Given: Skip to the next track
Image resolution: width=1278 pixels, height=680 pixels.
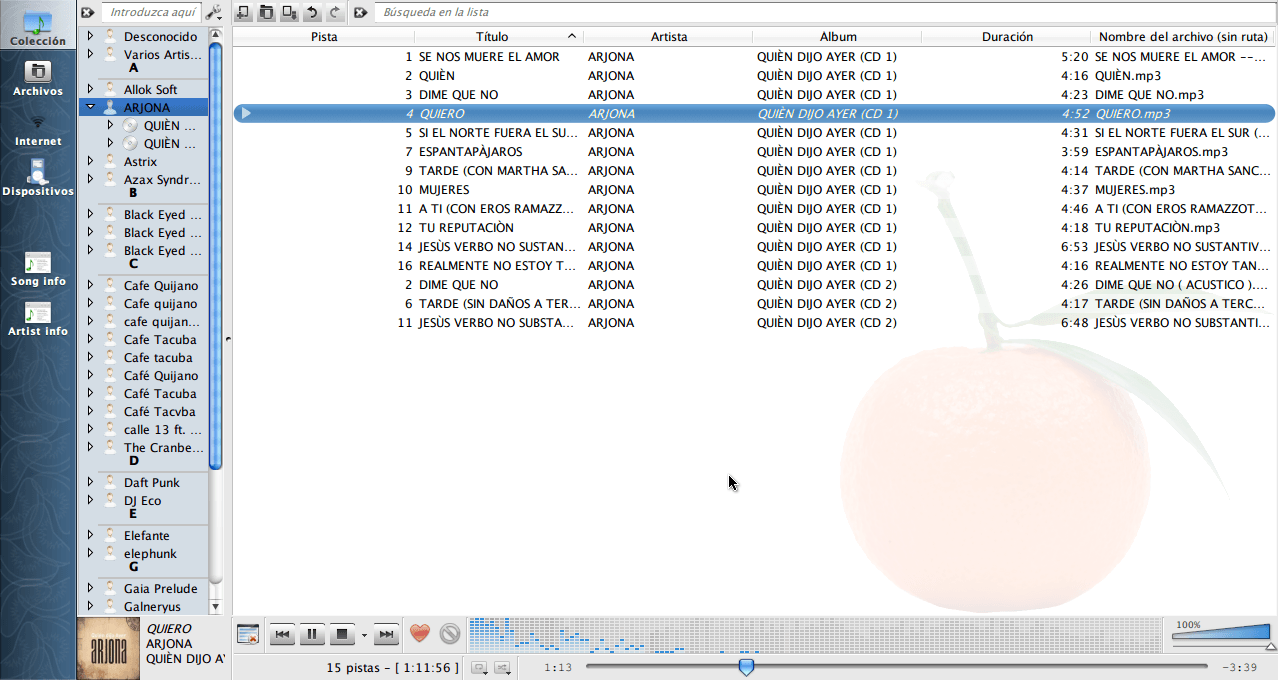Looking at the screenshot, I should pos(386,634).
